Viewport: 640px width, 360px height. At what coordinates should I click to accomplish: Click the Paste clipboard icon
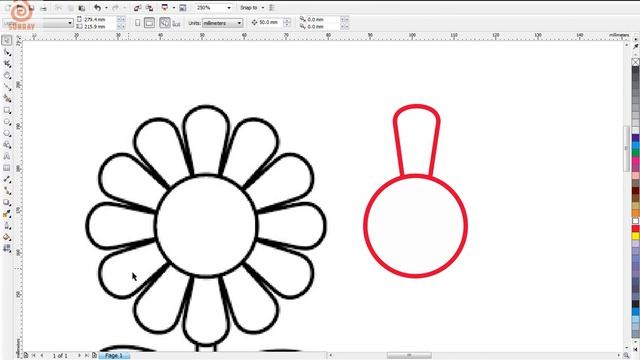(82, 8)
